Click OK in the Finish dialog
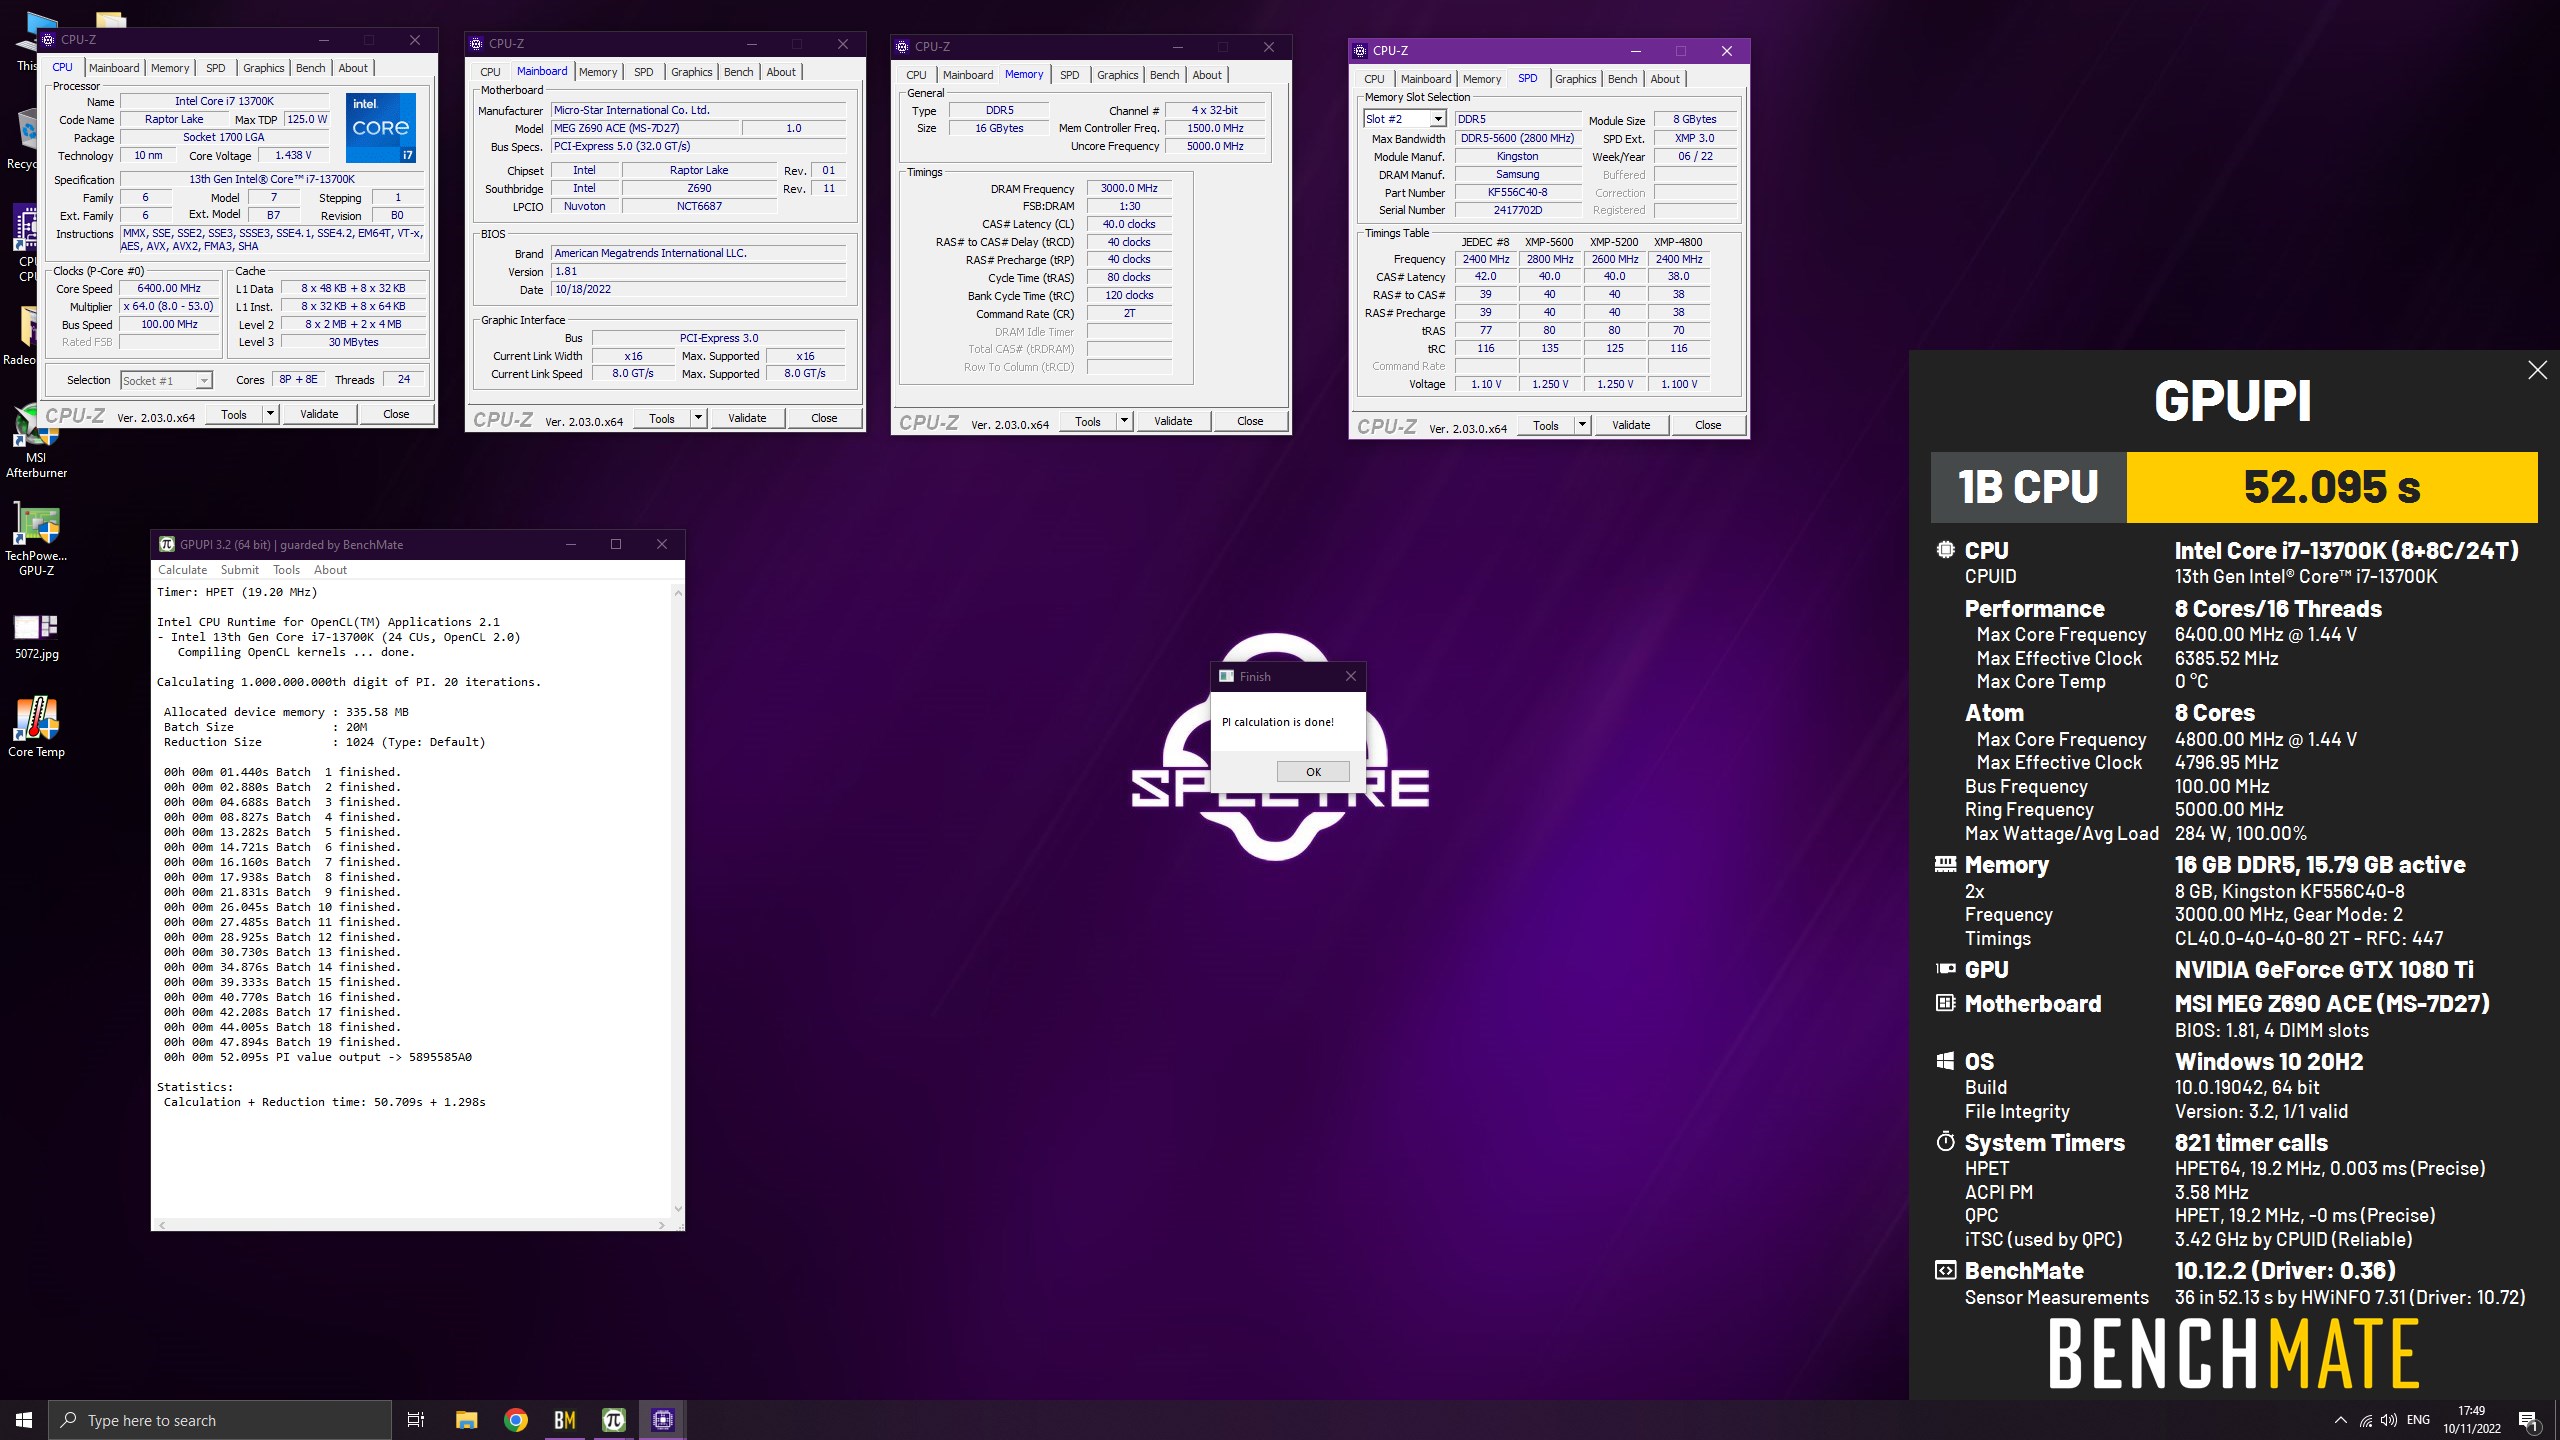2560x1440 pixels. [x=1313, y=772]
